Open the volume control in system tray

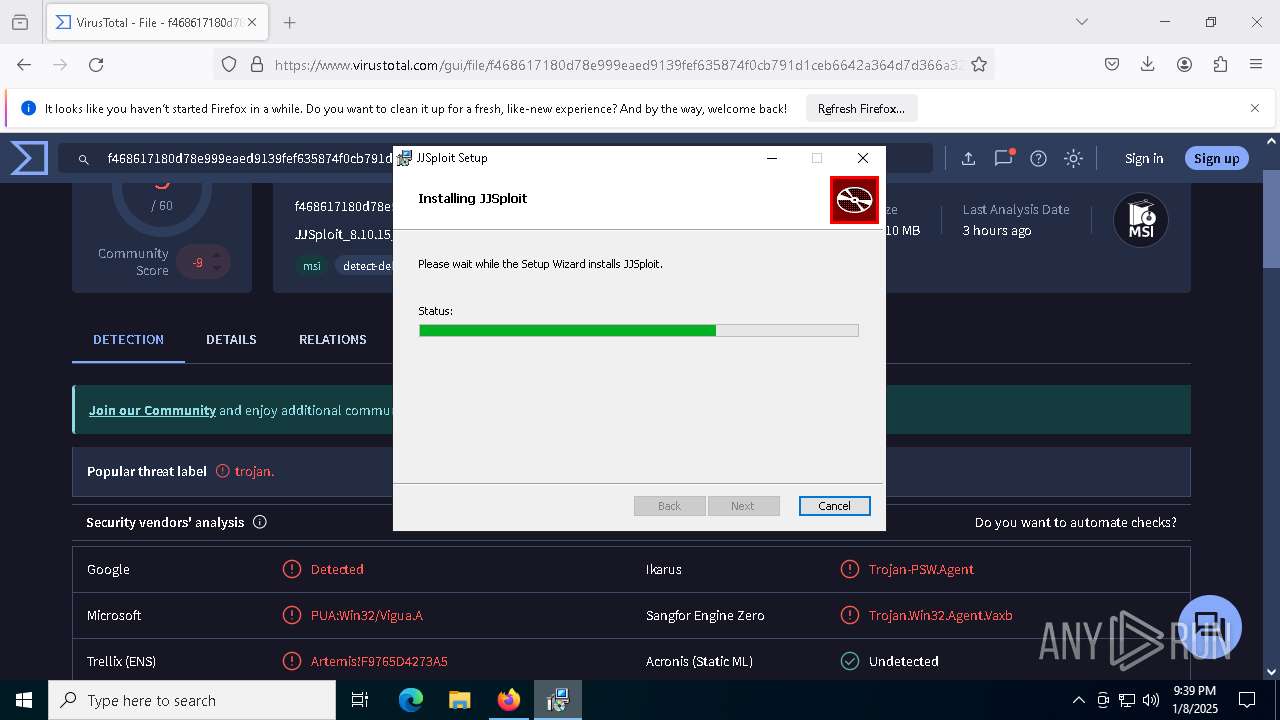click(x=1151, y=700)
